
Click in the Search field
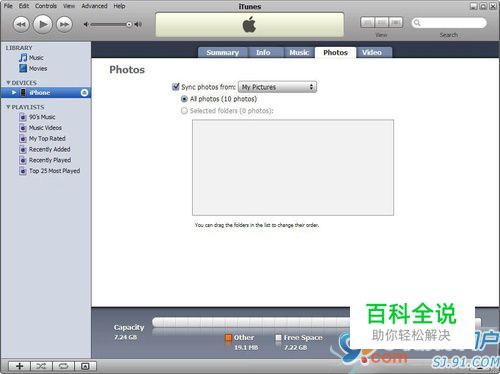click(x=449, y=23)
